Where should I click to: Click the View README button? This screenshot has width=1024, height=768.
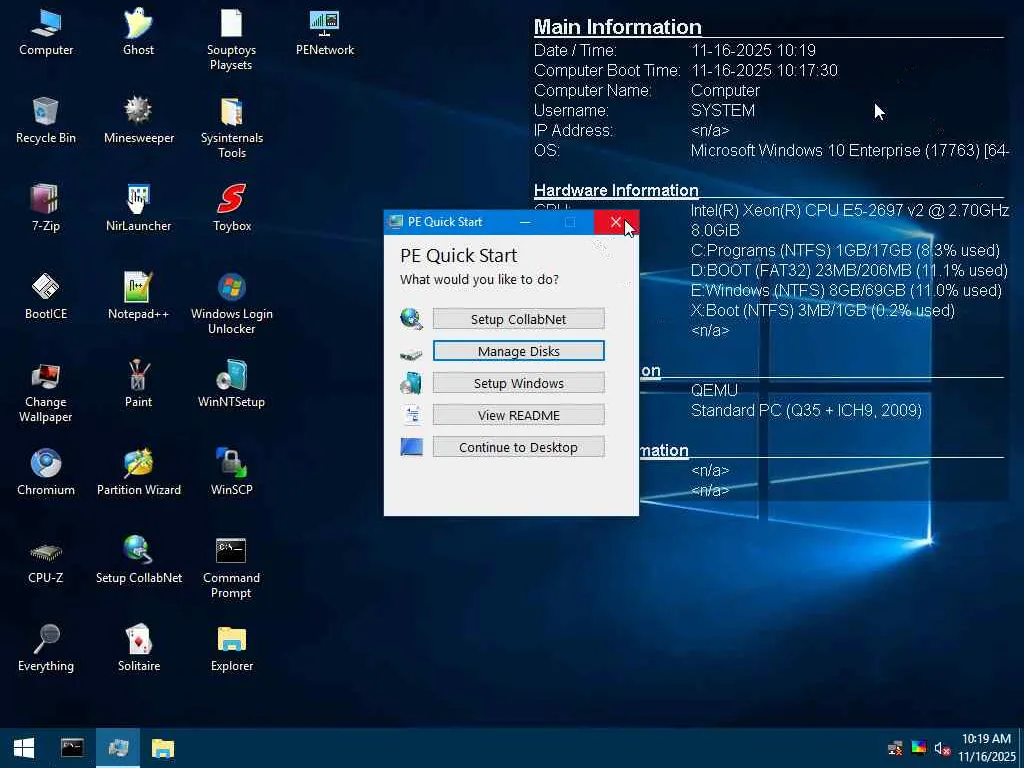coord(519,415)
